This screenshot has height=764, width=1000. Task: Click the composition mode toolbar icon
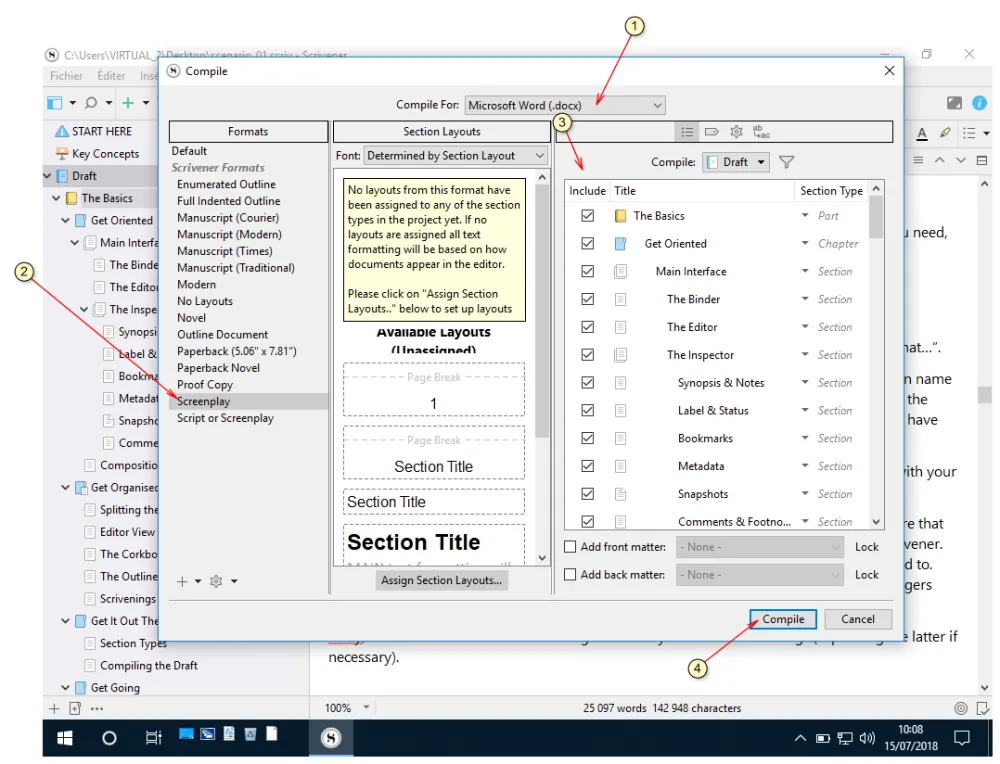point(954,103)
